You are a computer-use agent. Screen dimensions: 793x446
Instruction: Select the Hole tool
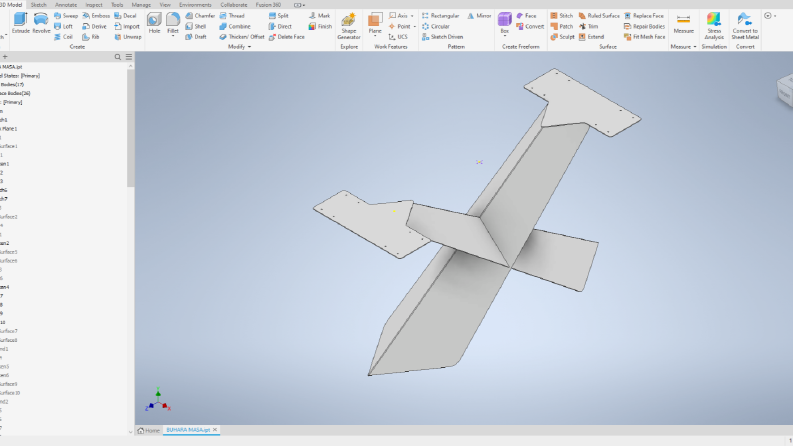pos(154,23)
